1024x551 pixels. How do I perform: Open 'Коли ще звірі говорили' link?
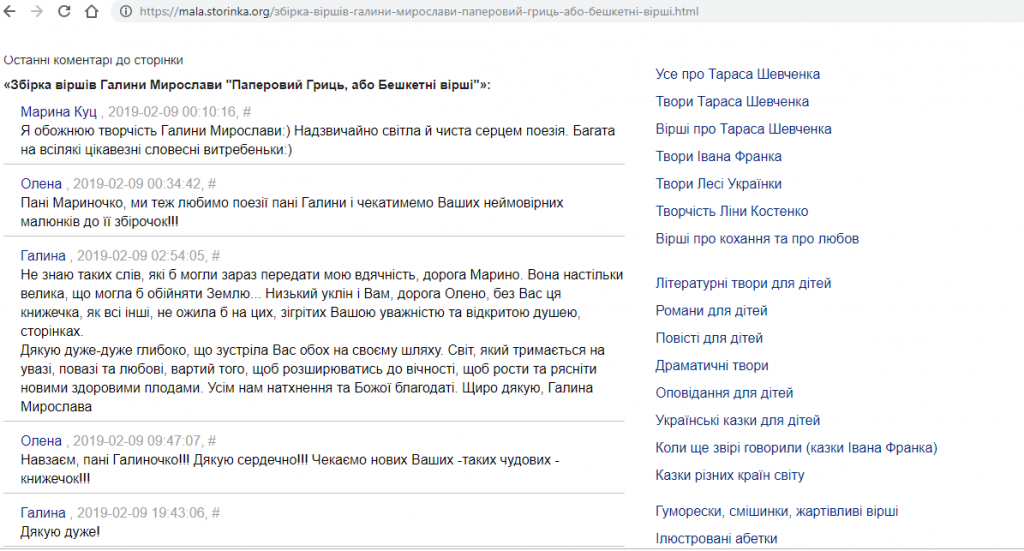point(796,448)
